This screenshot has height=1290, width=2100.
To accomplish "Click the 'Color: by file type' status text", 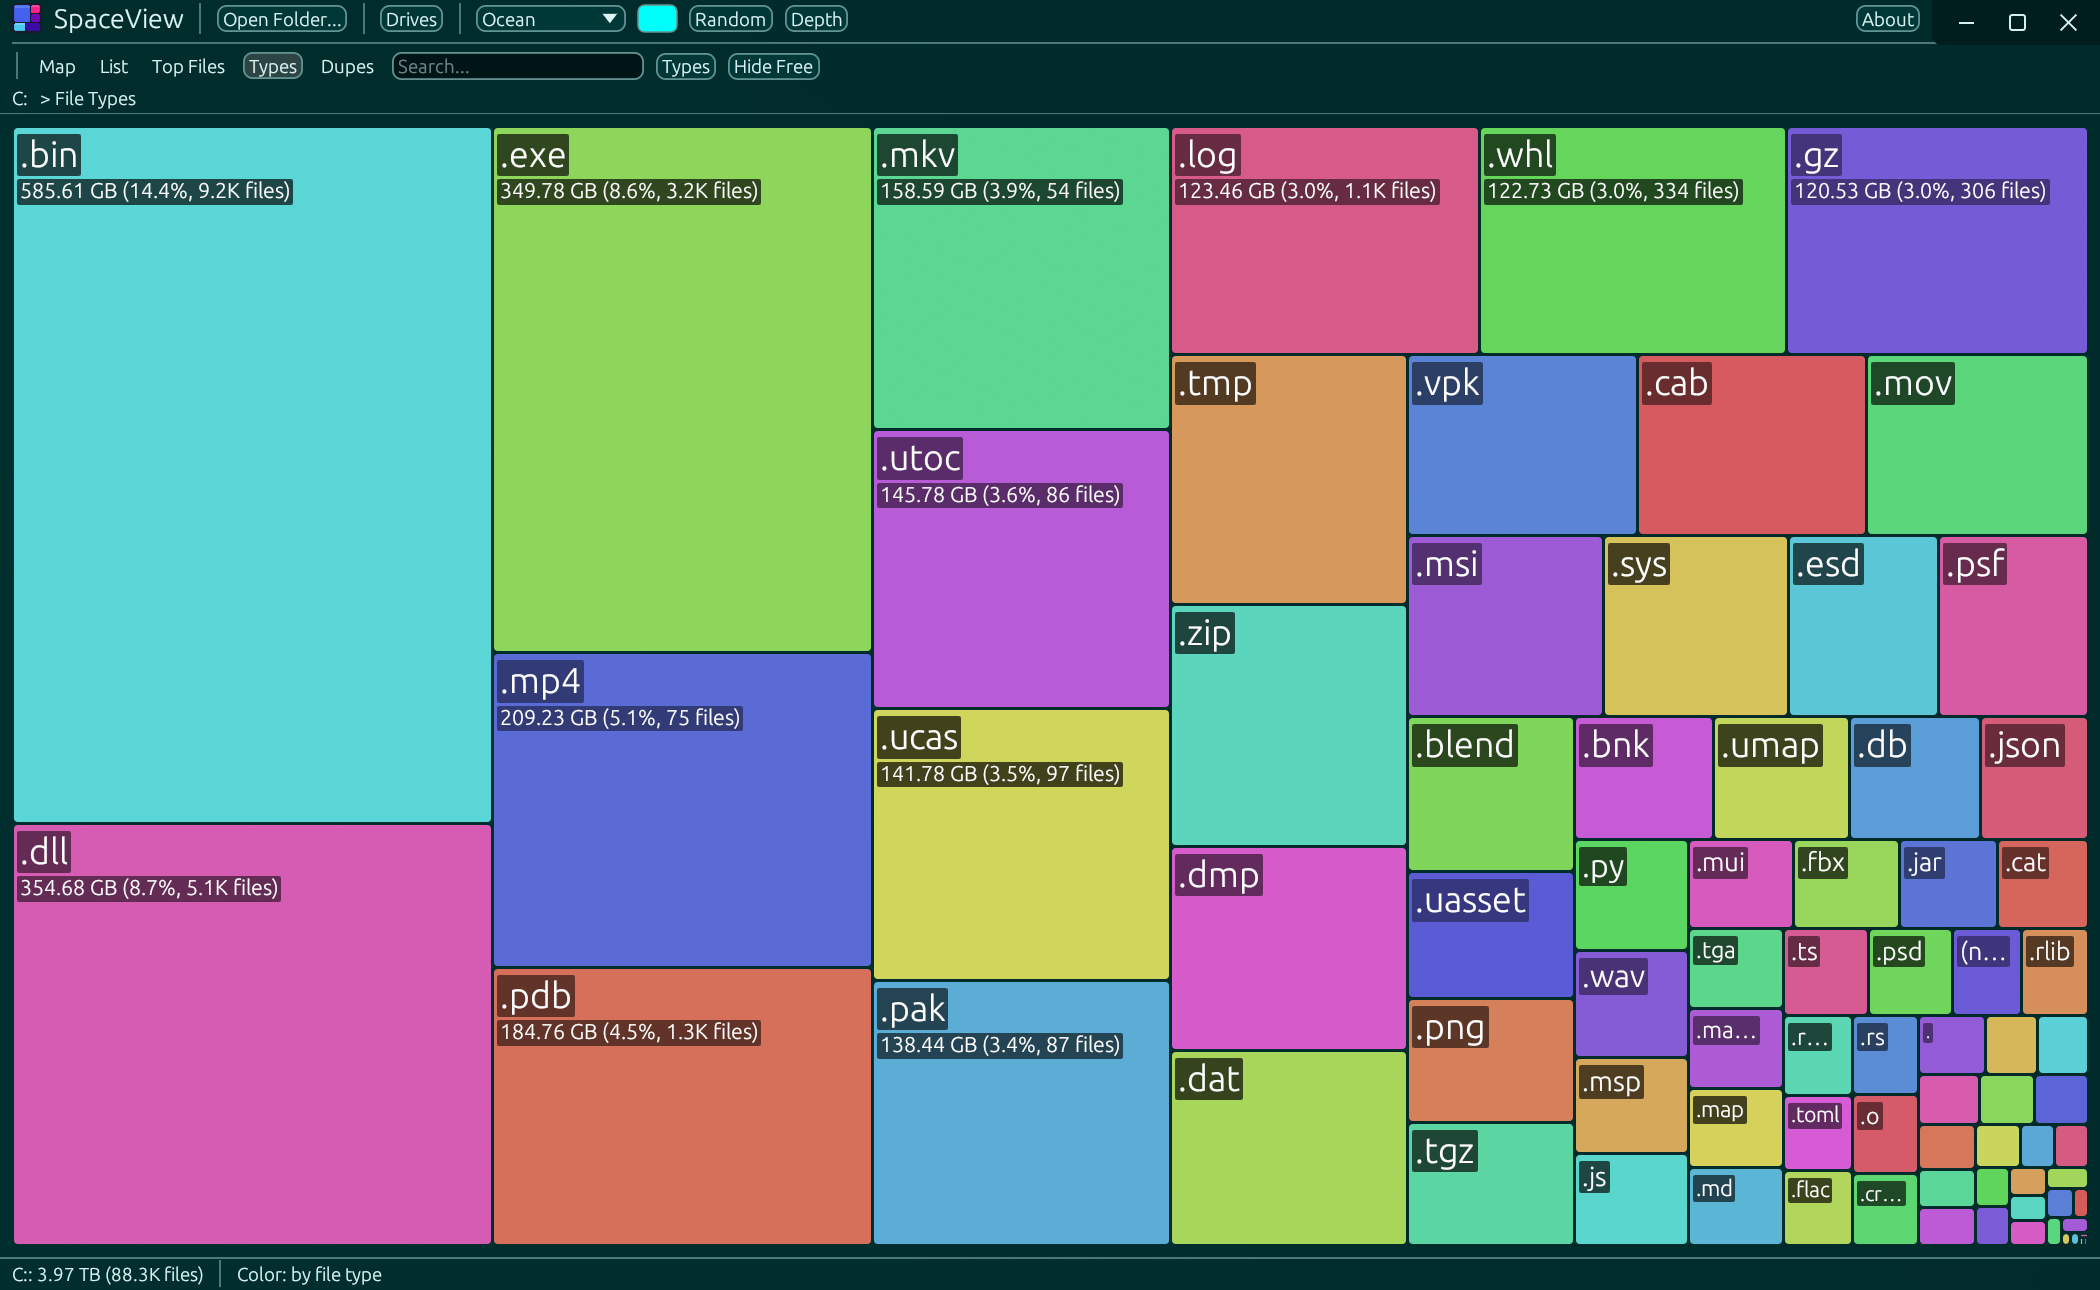I will (309, 1274).
